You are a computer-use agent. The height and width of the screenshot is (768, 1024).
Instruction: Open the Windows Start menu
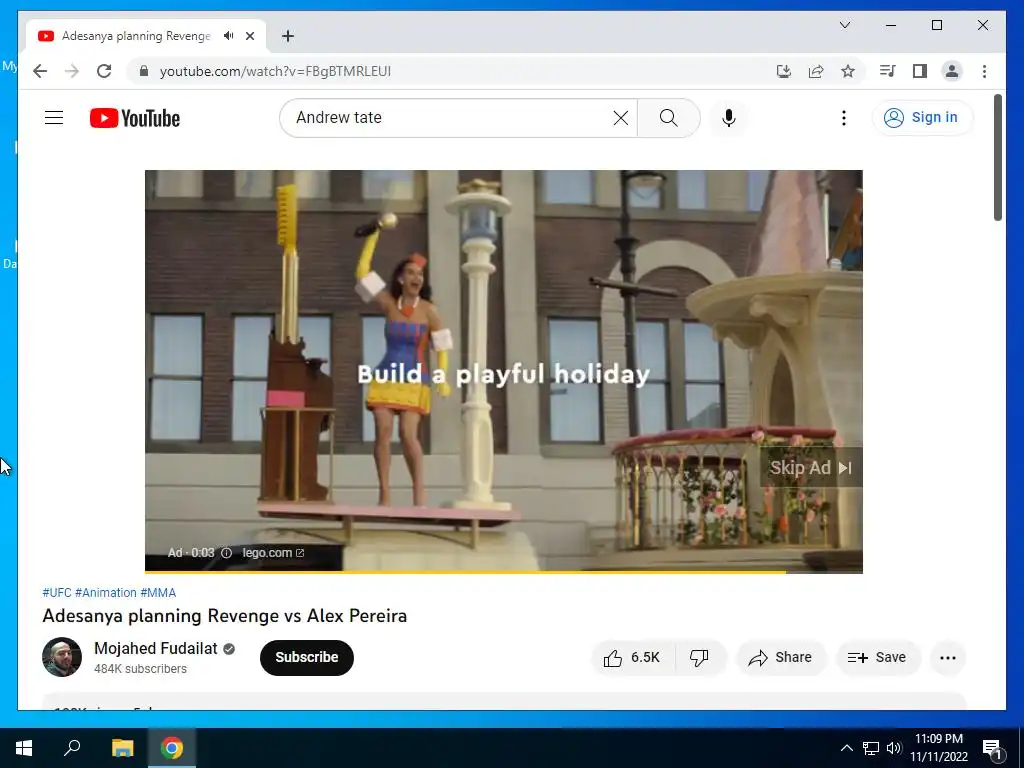coord(24,748)
